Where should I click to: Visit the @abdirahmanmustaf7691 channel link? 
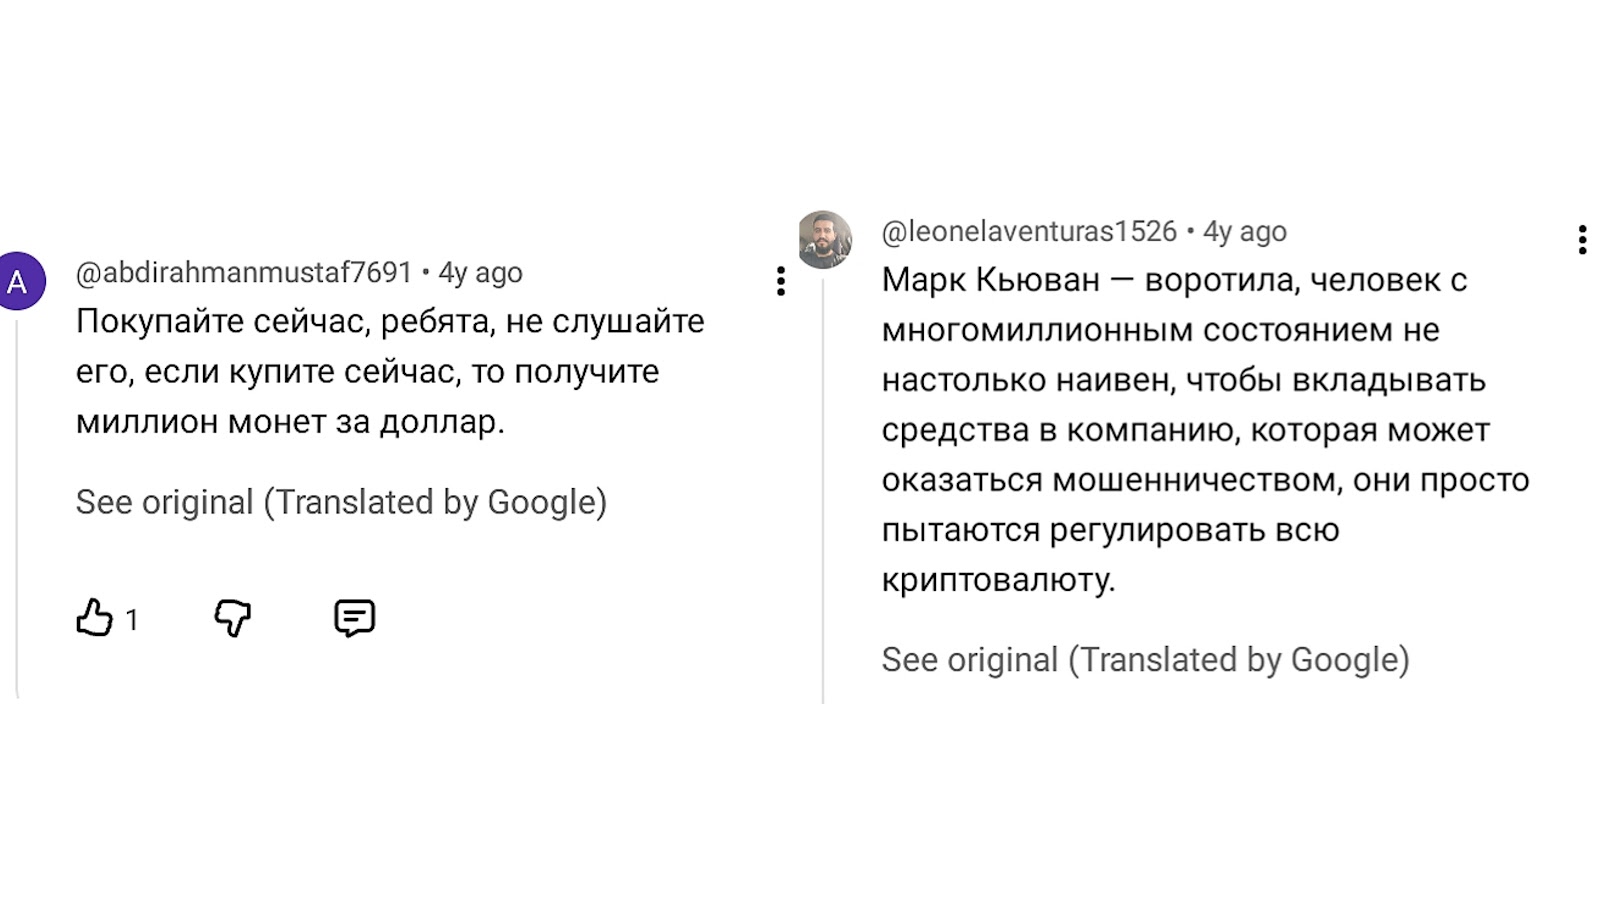click(x=244, y=272)
